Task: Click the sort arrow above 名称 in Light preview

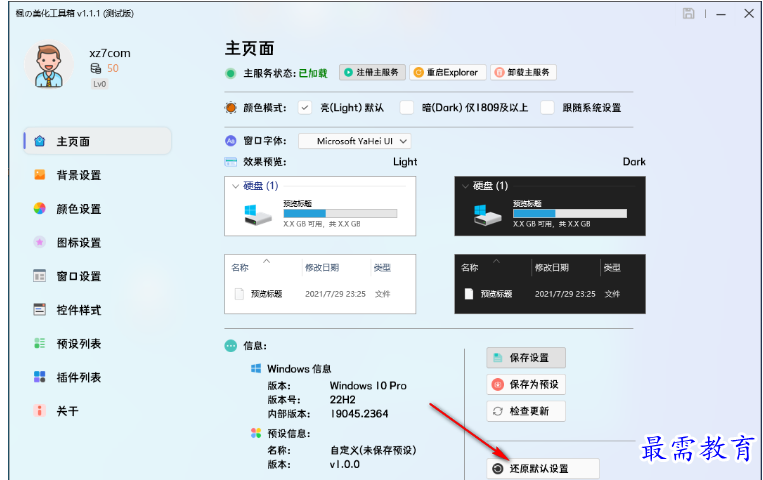Action: tap(267, 261)
